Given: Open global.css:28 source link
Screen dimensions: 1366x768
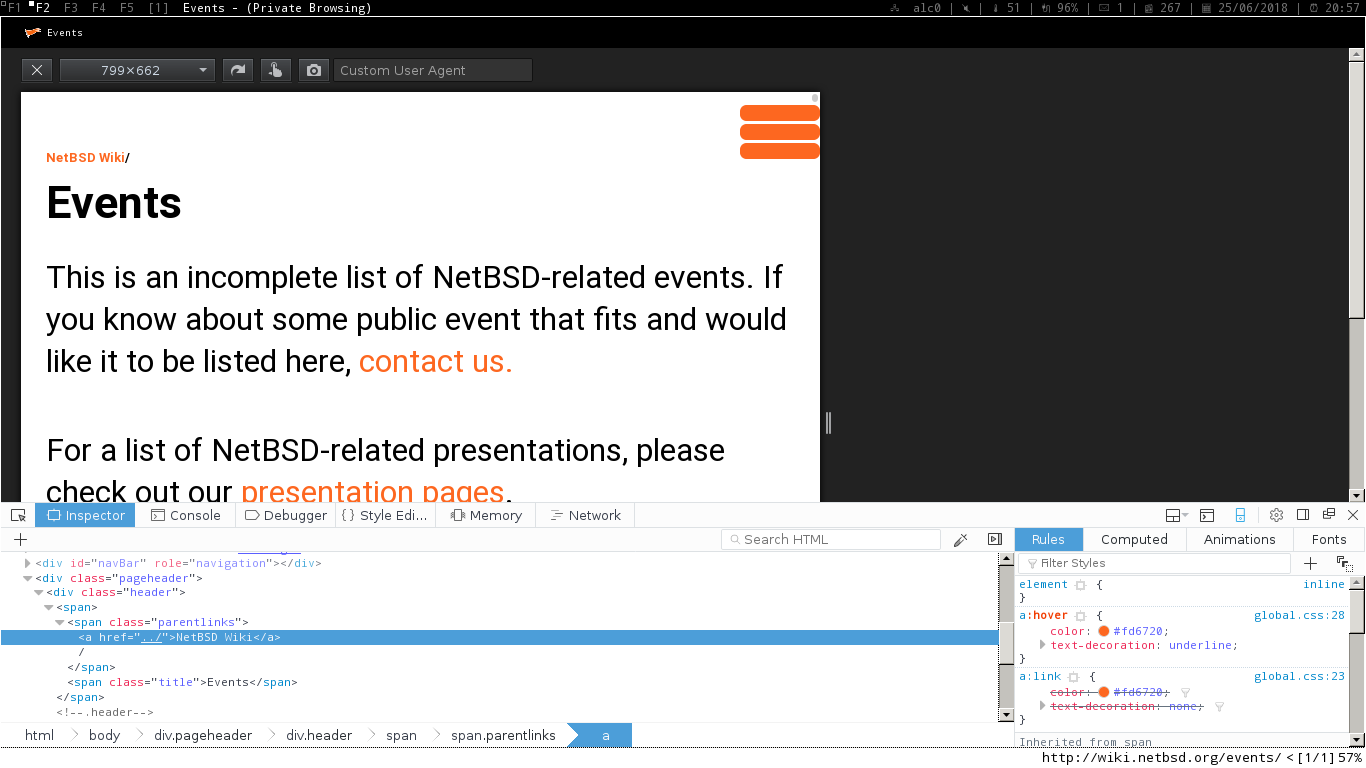Looking at the screenshot, I should click(x=1299, y=616).
